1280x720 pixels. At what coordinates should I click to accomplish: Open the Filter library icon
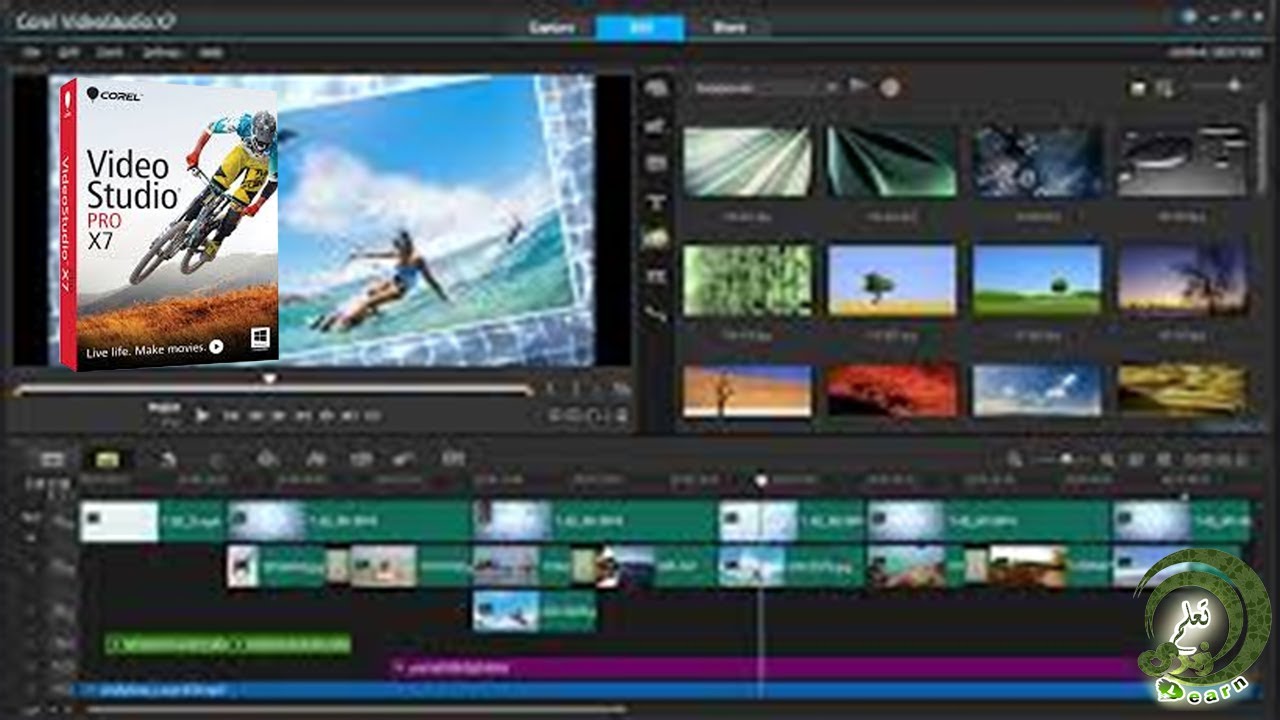pos(657,275)
